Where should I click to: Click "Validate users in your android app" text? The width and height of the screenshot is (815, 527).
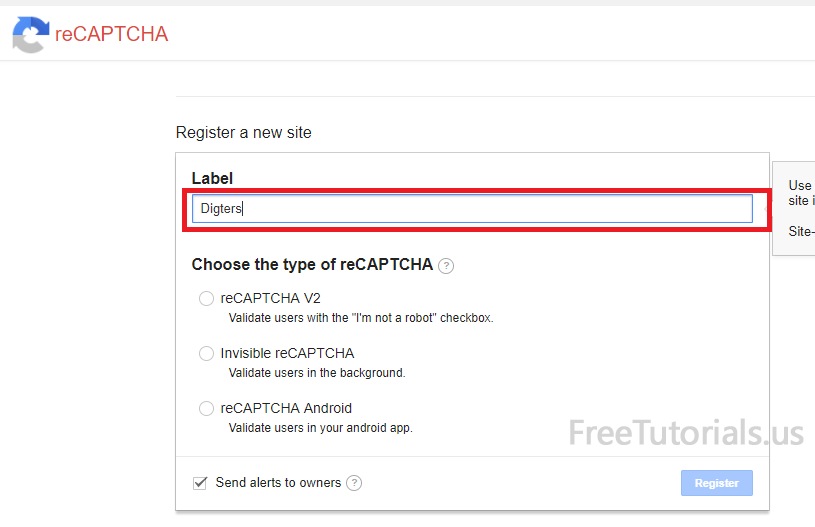coord(321,428)
